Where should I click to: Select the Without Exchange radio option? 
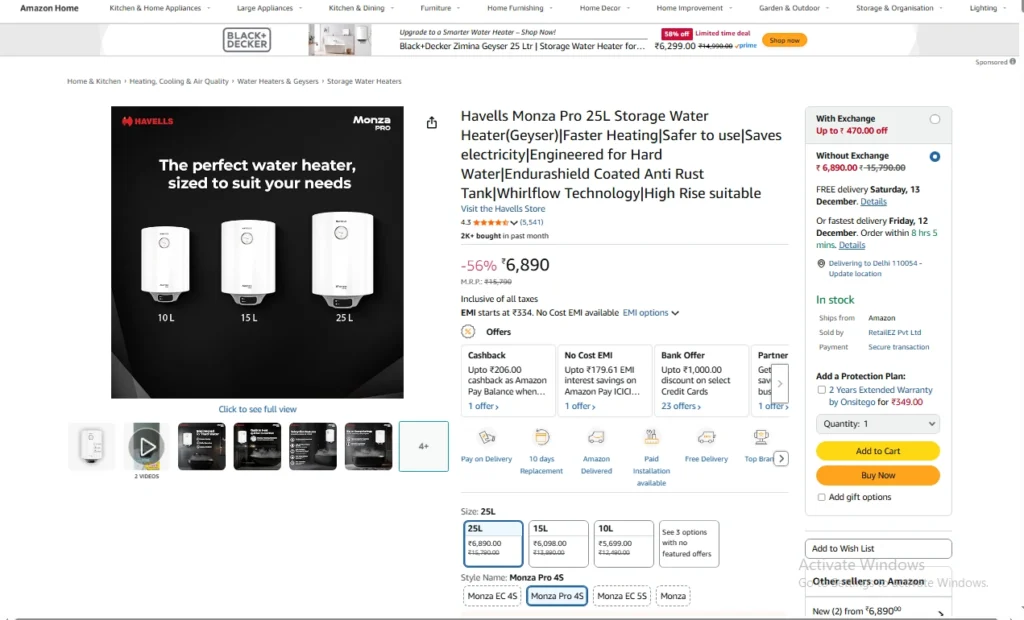[x=935, y=157]
